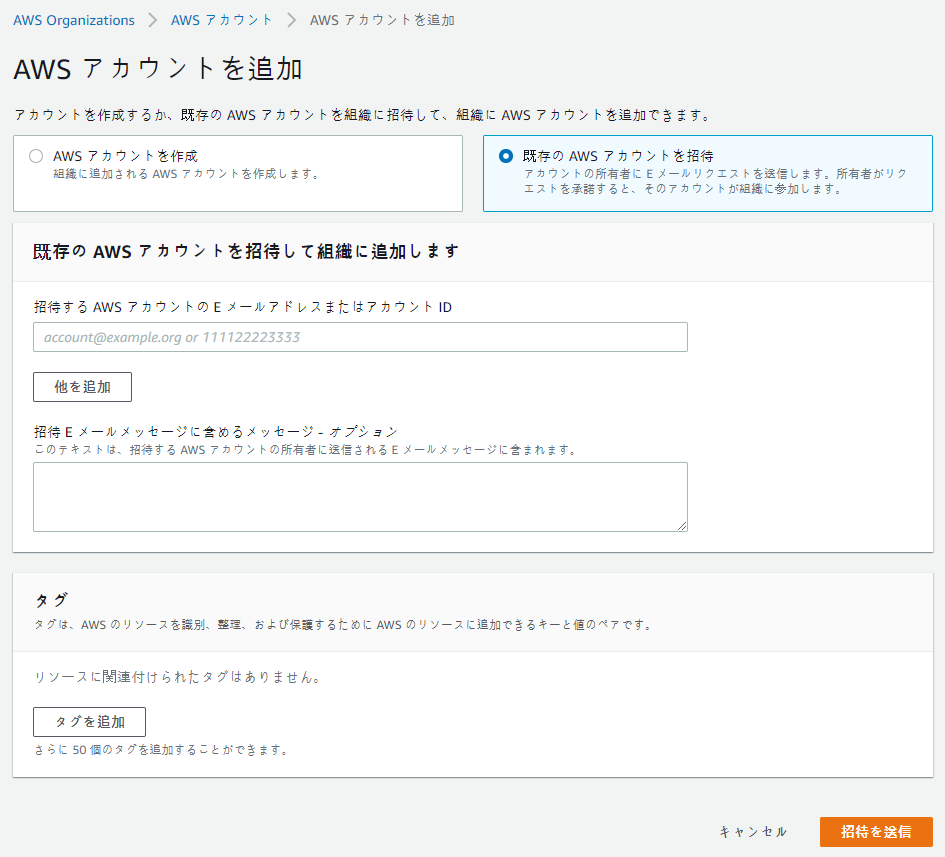Submit with the orange 招待を送信 button
The width and height of the screenshot is (945, 857).
[x=876, y=832]
